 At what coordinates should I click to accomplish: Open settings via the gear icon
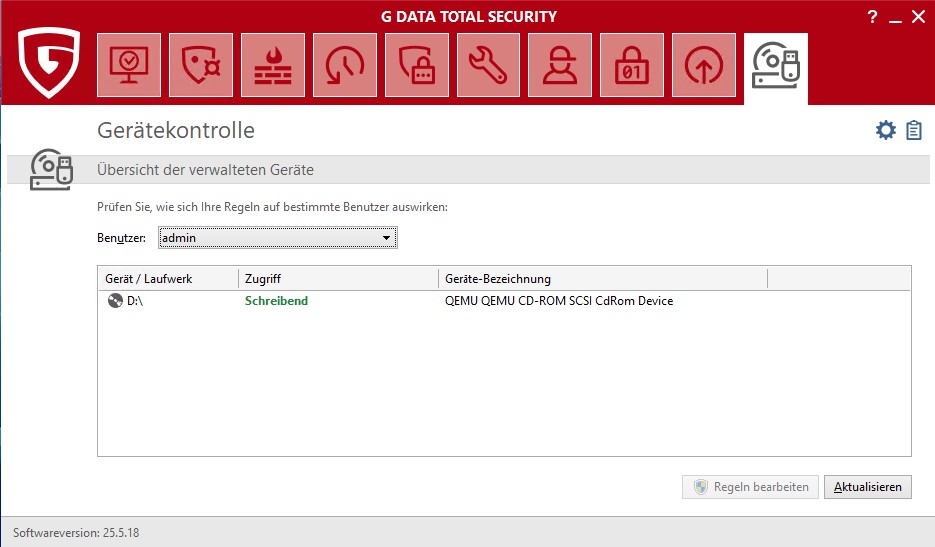coord(885,131)
